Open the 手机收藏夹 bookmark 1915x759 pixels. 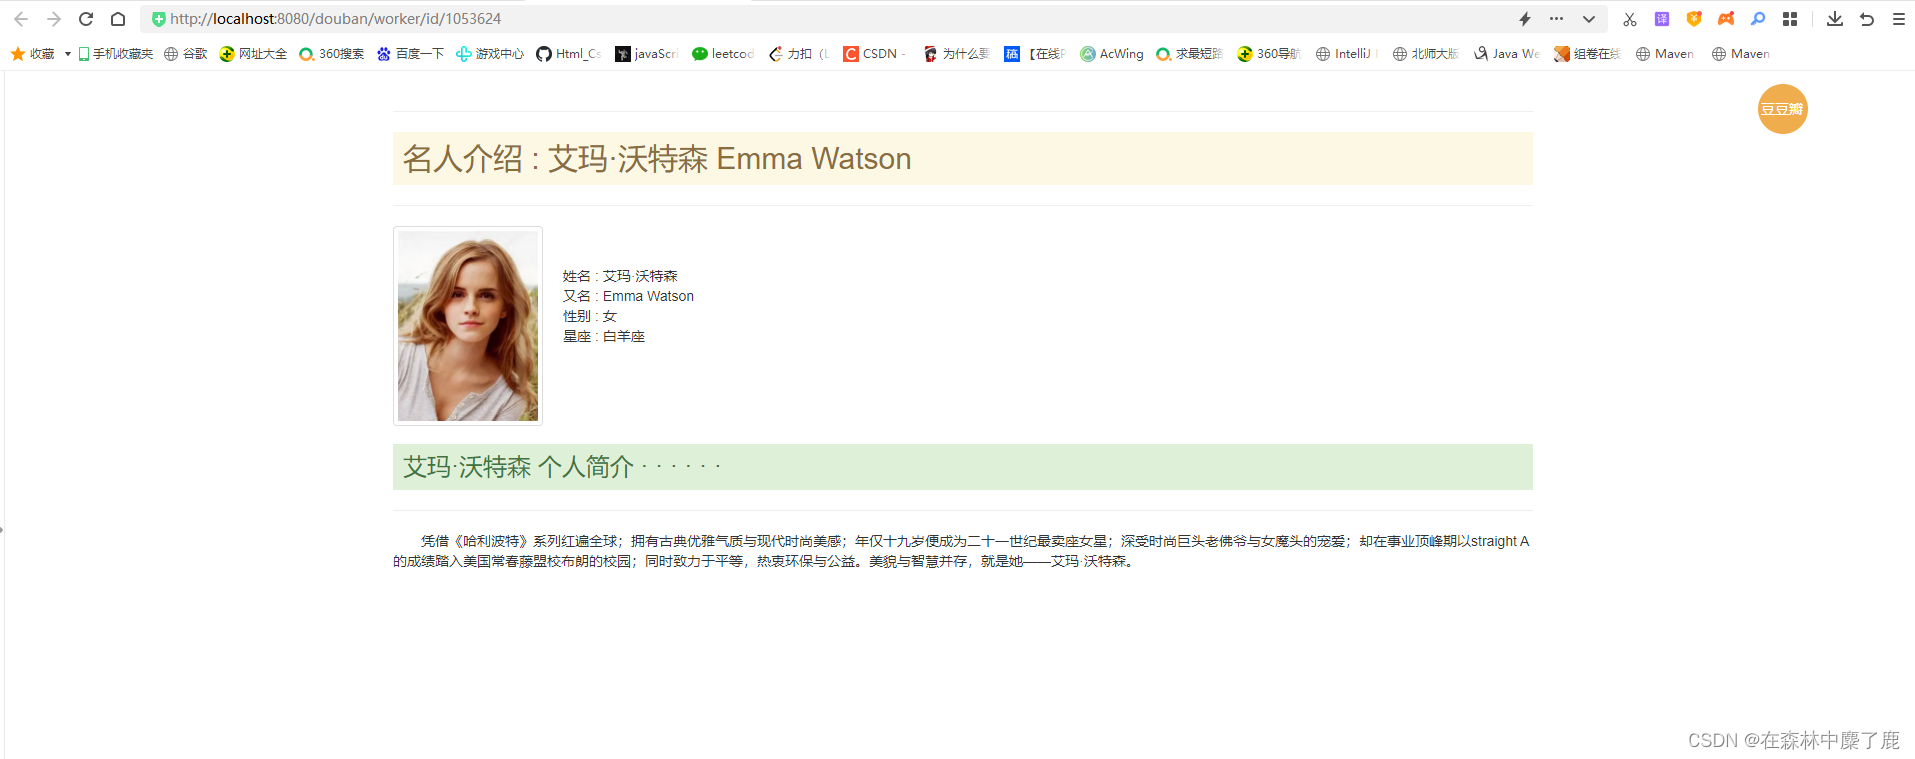click(x=115, y=54)
